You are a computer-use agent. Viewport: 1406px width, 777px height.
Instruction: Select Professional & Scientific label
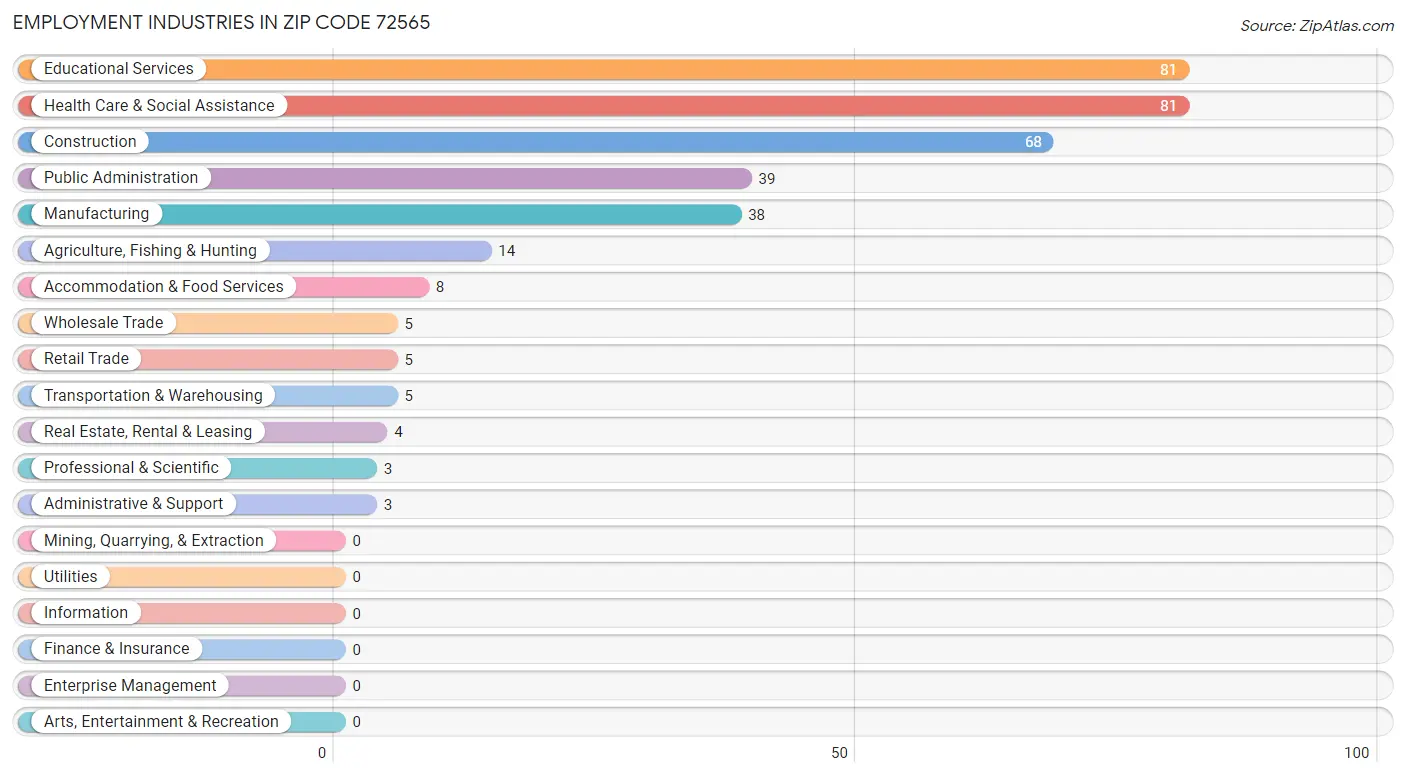click(x=131, y=468)
